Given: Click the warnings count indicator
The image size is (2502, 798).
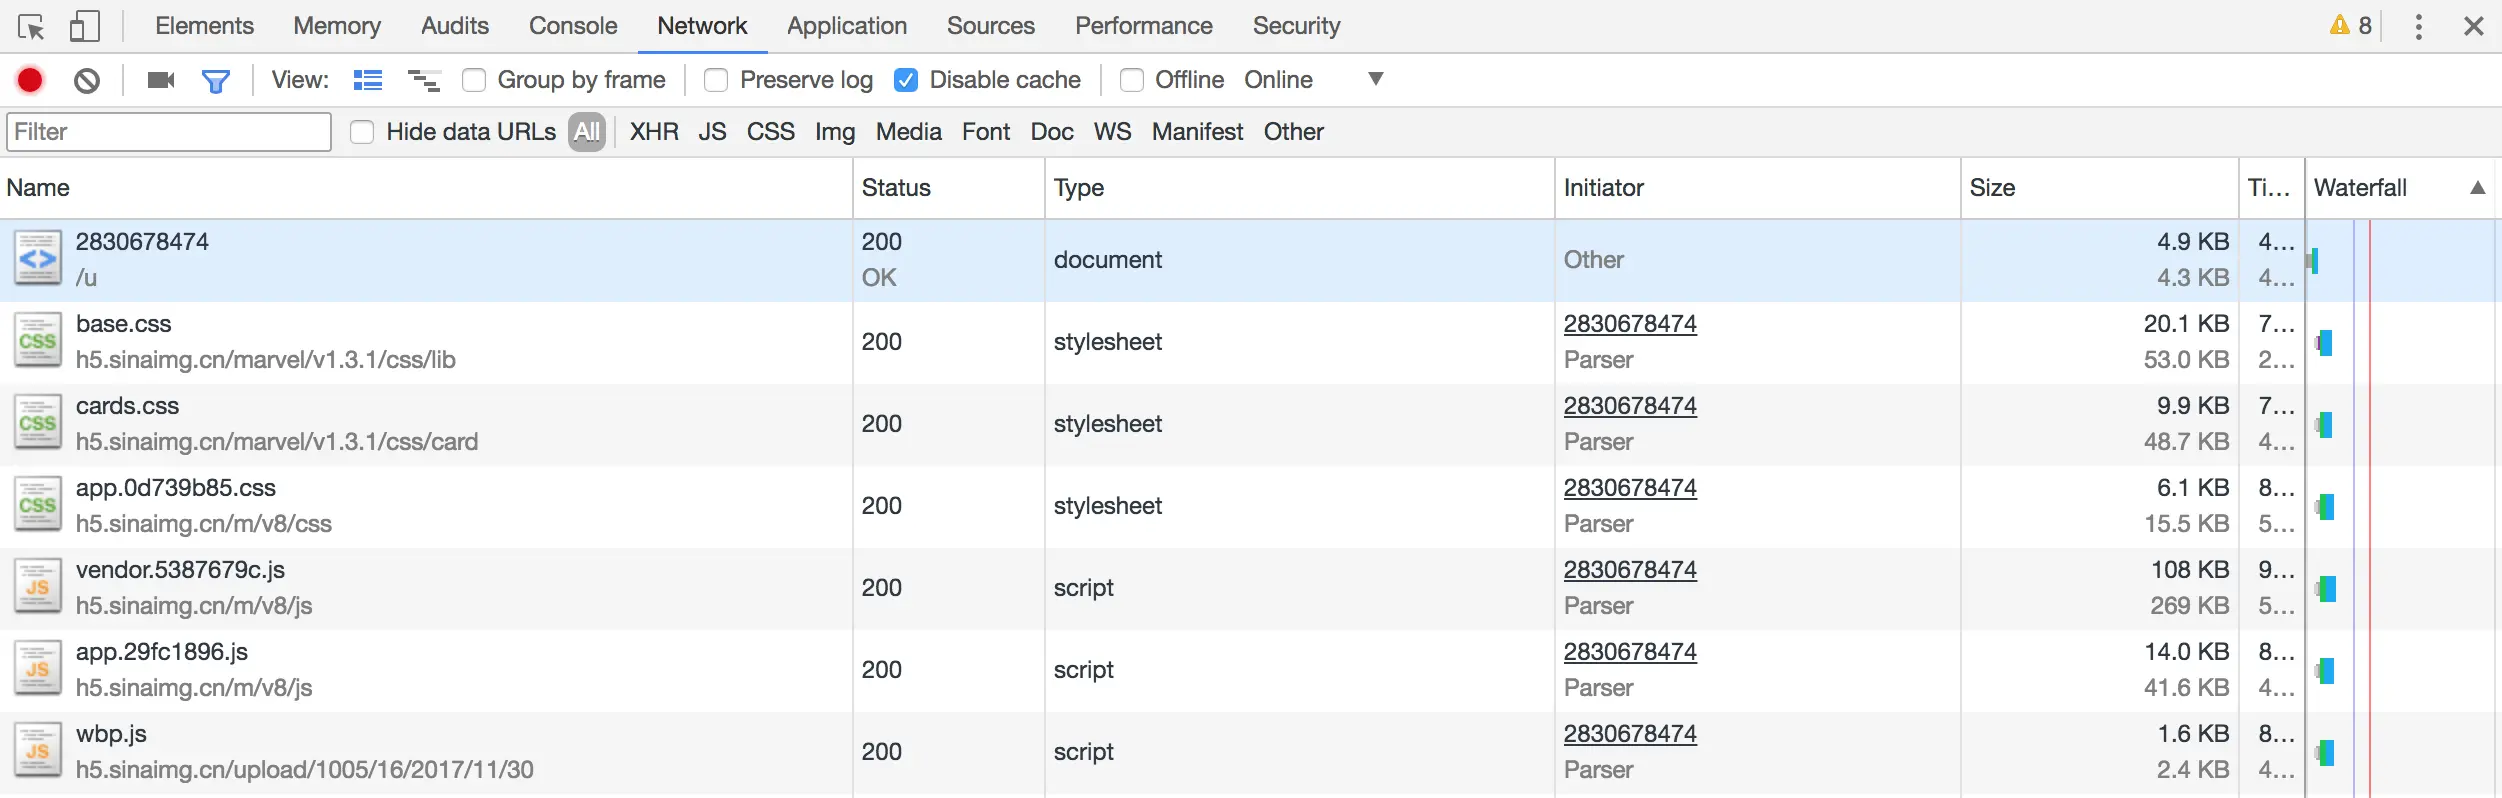Looking at the screenshot, I should (2351, 26).
